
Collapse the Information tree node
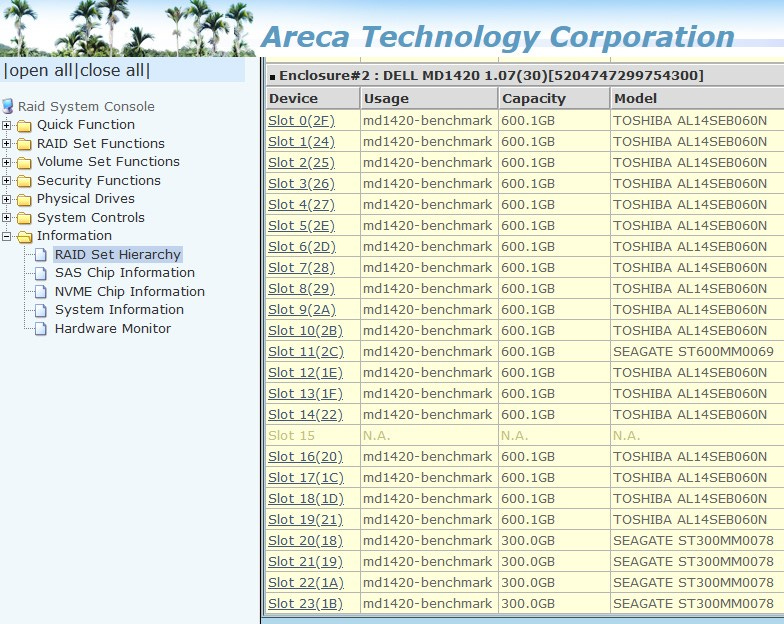(x=6, y=236)
